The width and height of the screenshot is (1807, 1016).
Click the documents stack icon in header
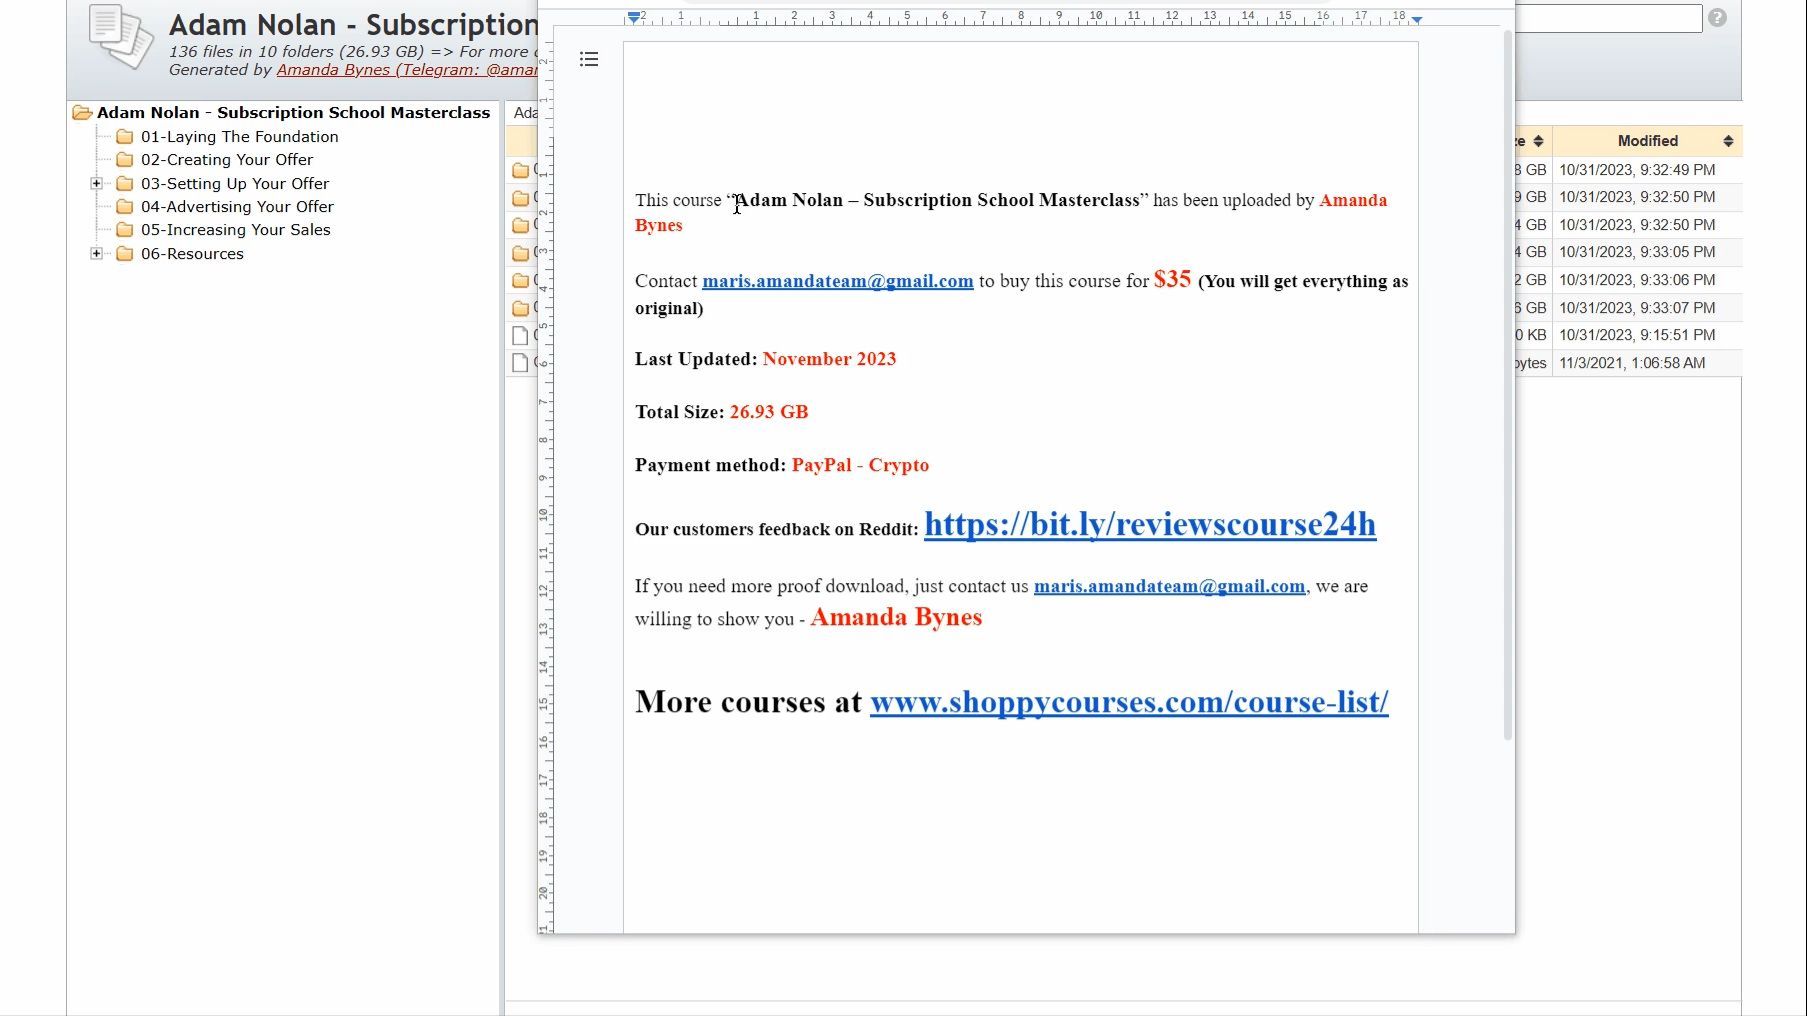121,37
